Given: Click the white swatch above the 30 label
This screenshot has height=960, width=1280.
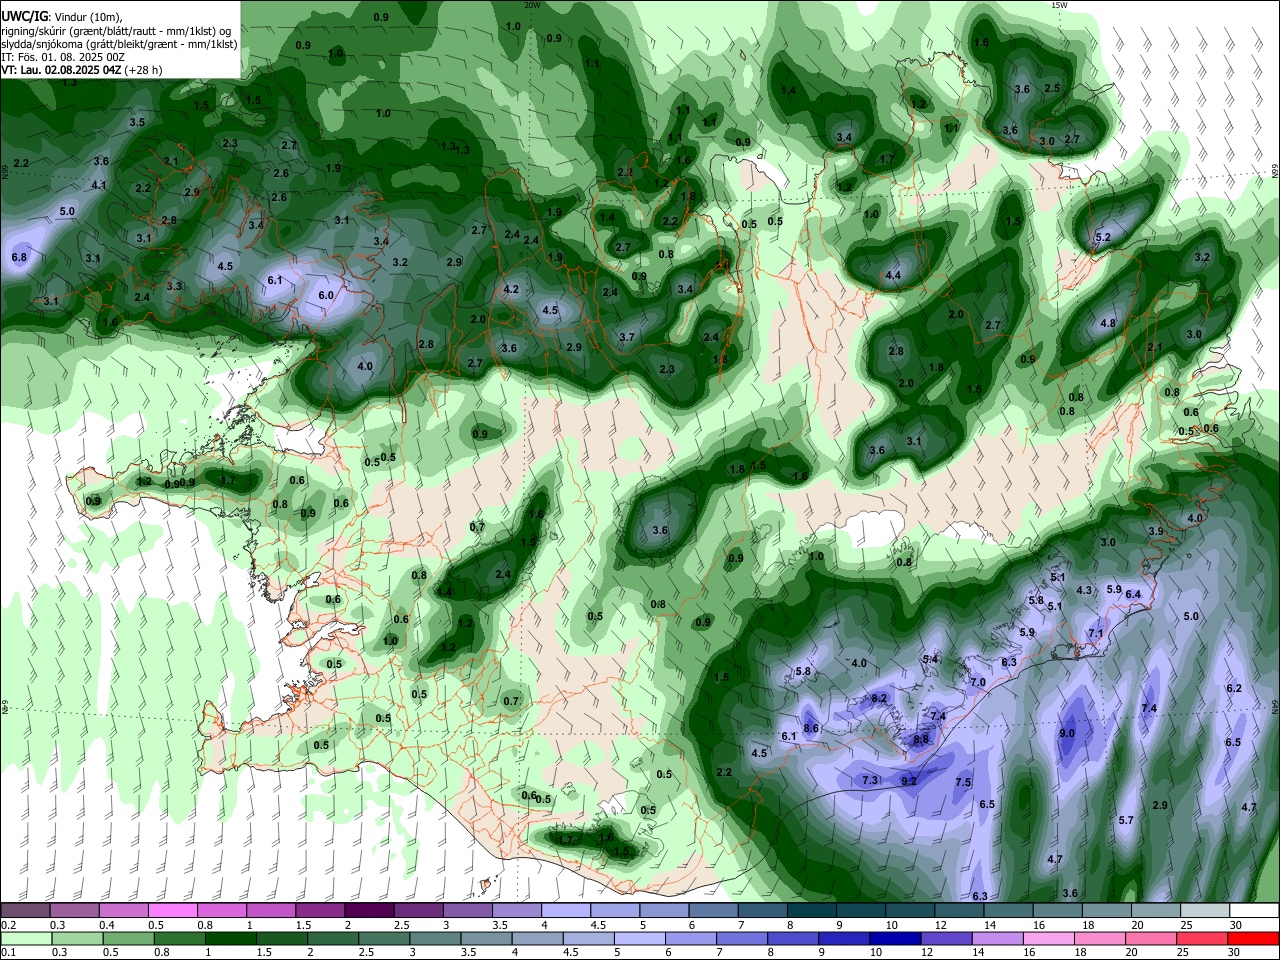Looking at the screenshot, I should (1254, 910).
